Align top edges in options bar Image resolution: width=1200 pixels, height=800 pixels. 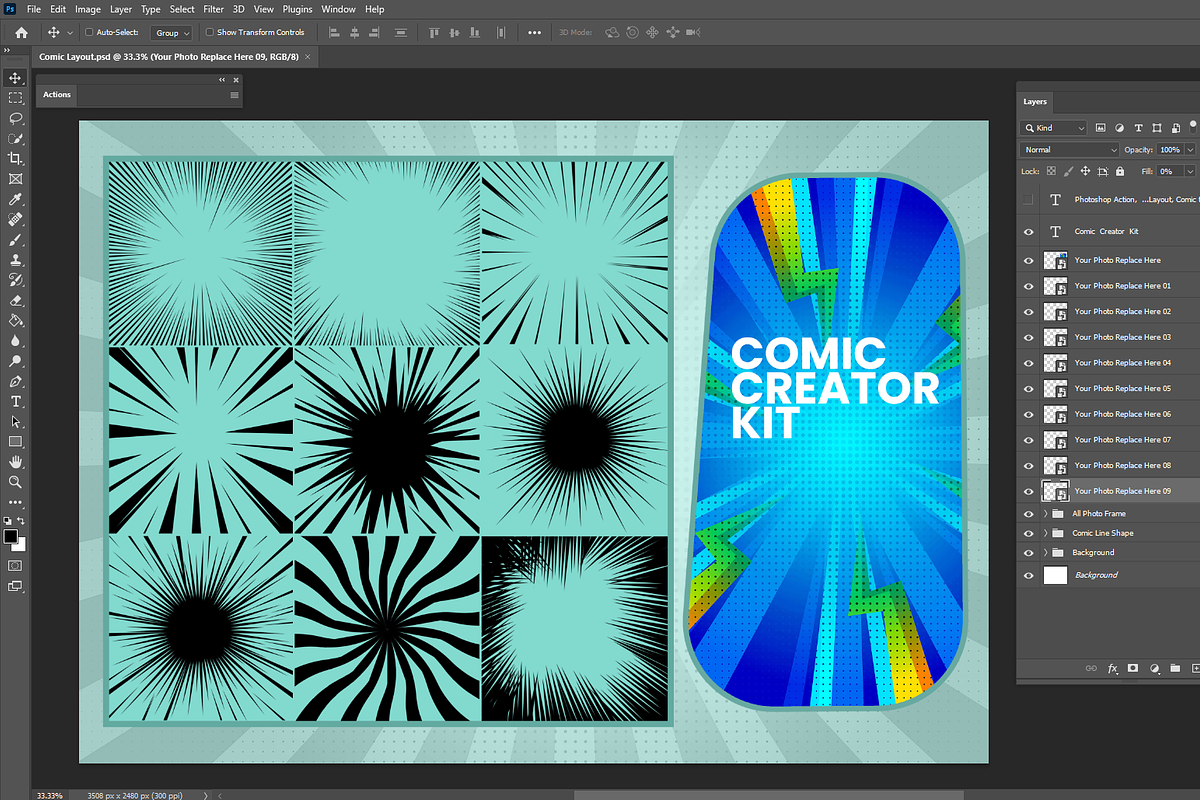[x=434, y=32]
